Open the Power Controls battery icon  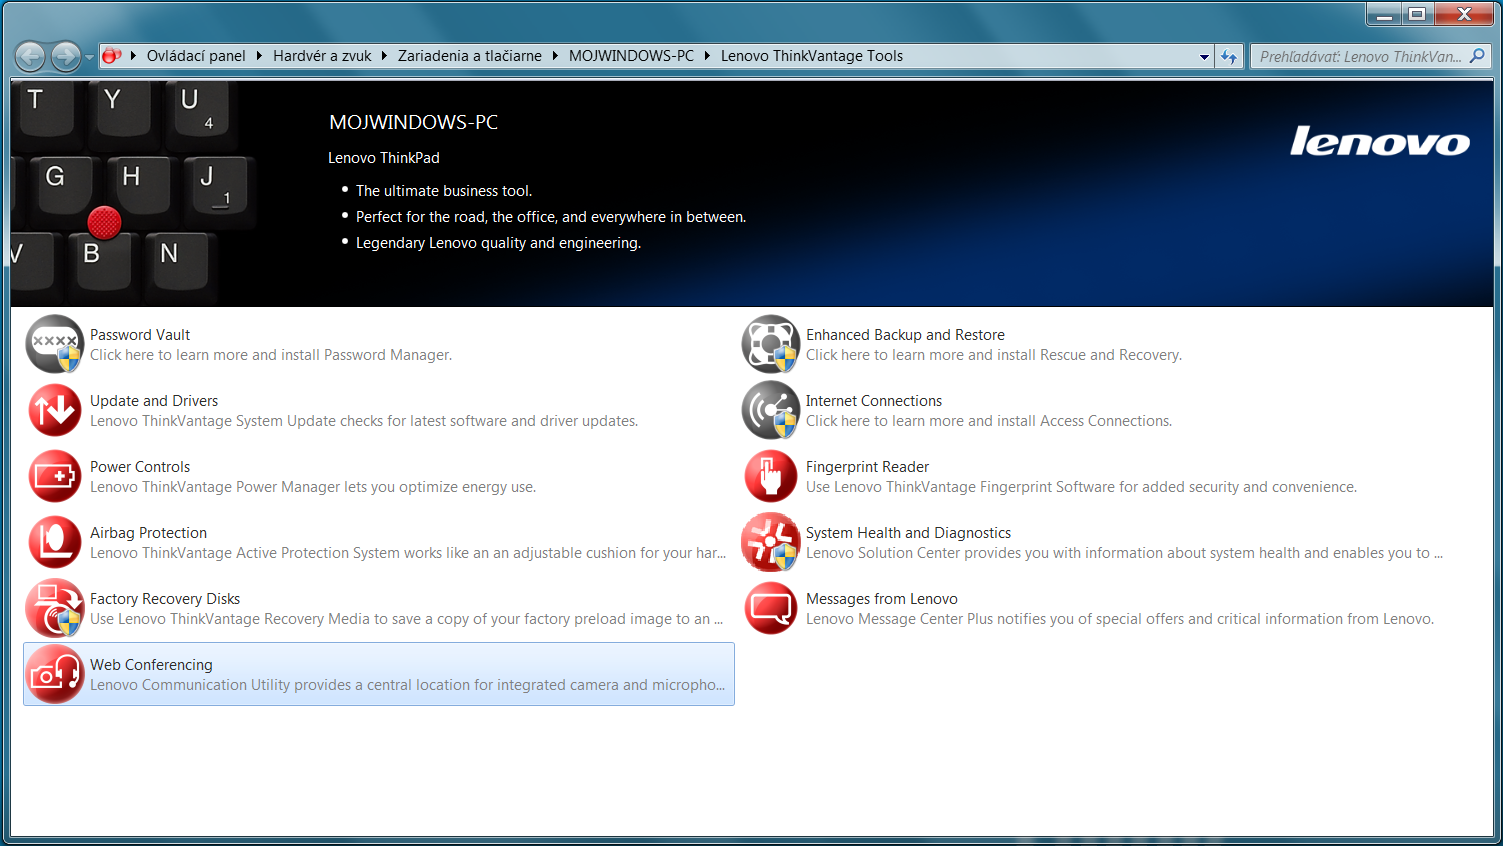tap(55, 476)
